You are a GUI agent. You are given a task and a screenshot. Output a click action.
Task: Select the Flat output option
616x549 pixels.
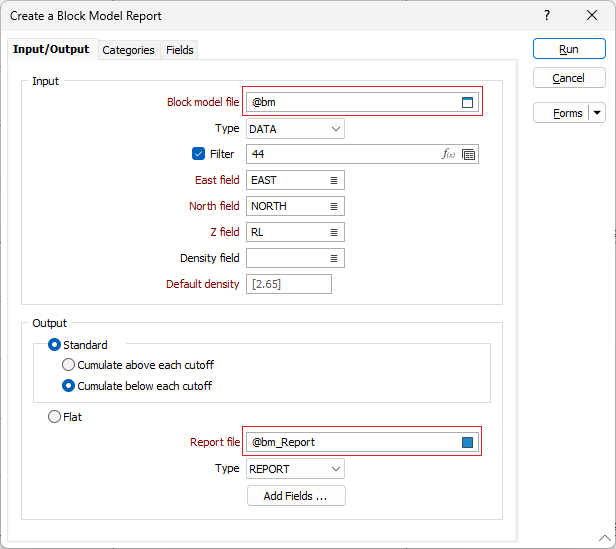tap(54, 417)
